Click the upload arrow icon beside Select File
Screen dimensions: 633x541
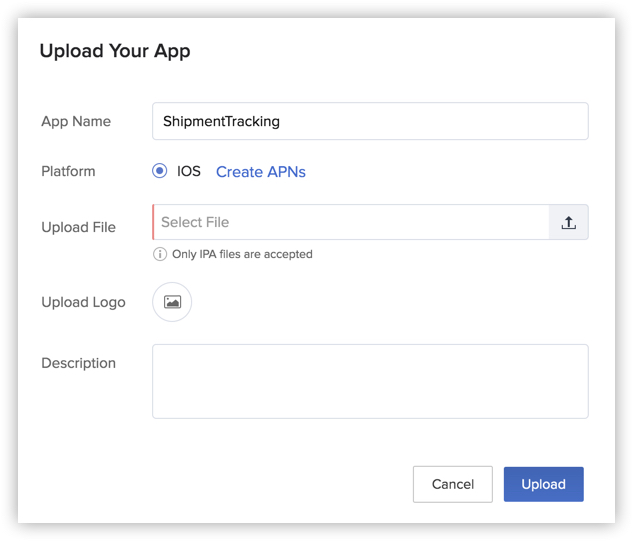tap(568, 223)
